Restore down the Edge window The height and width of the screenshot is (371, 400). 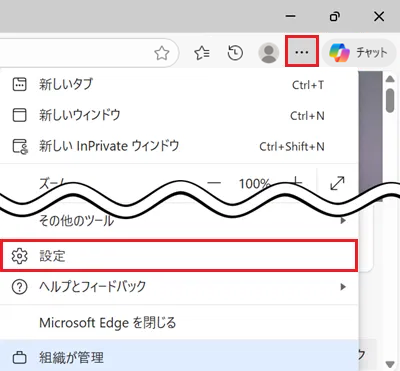[x=335, y=16]
